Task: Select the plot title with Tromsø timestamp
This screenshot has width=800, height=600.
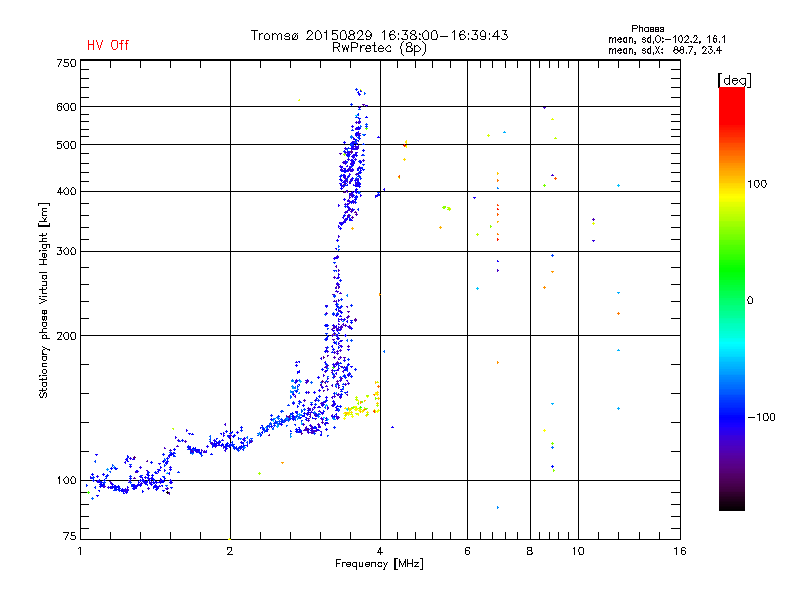Action: pos(379,35)
